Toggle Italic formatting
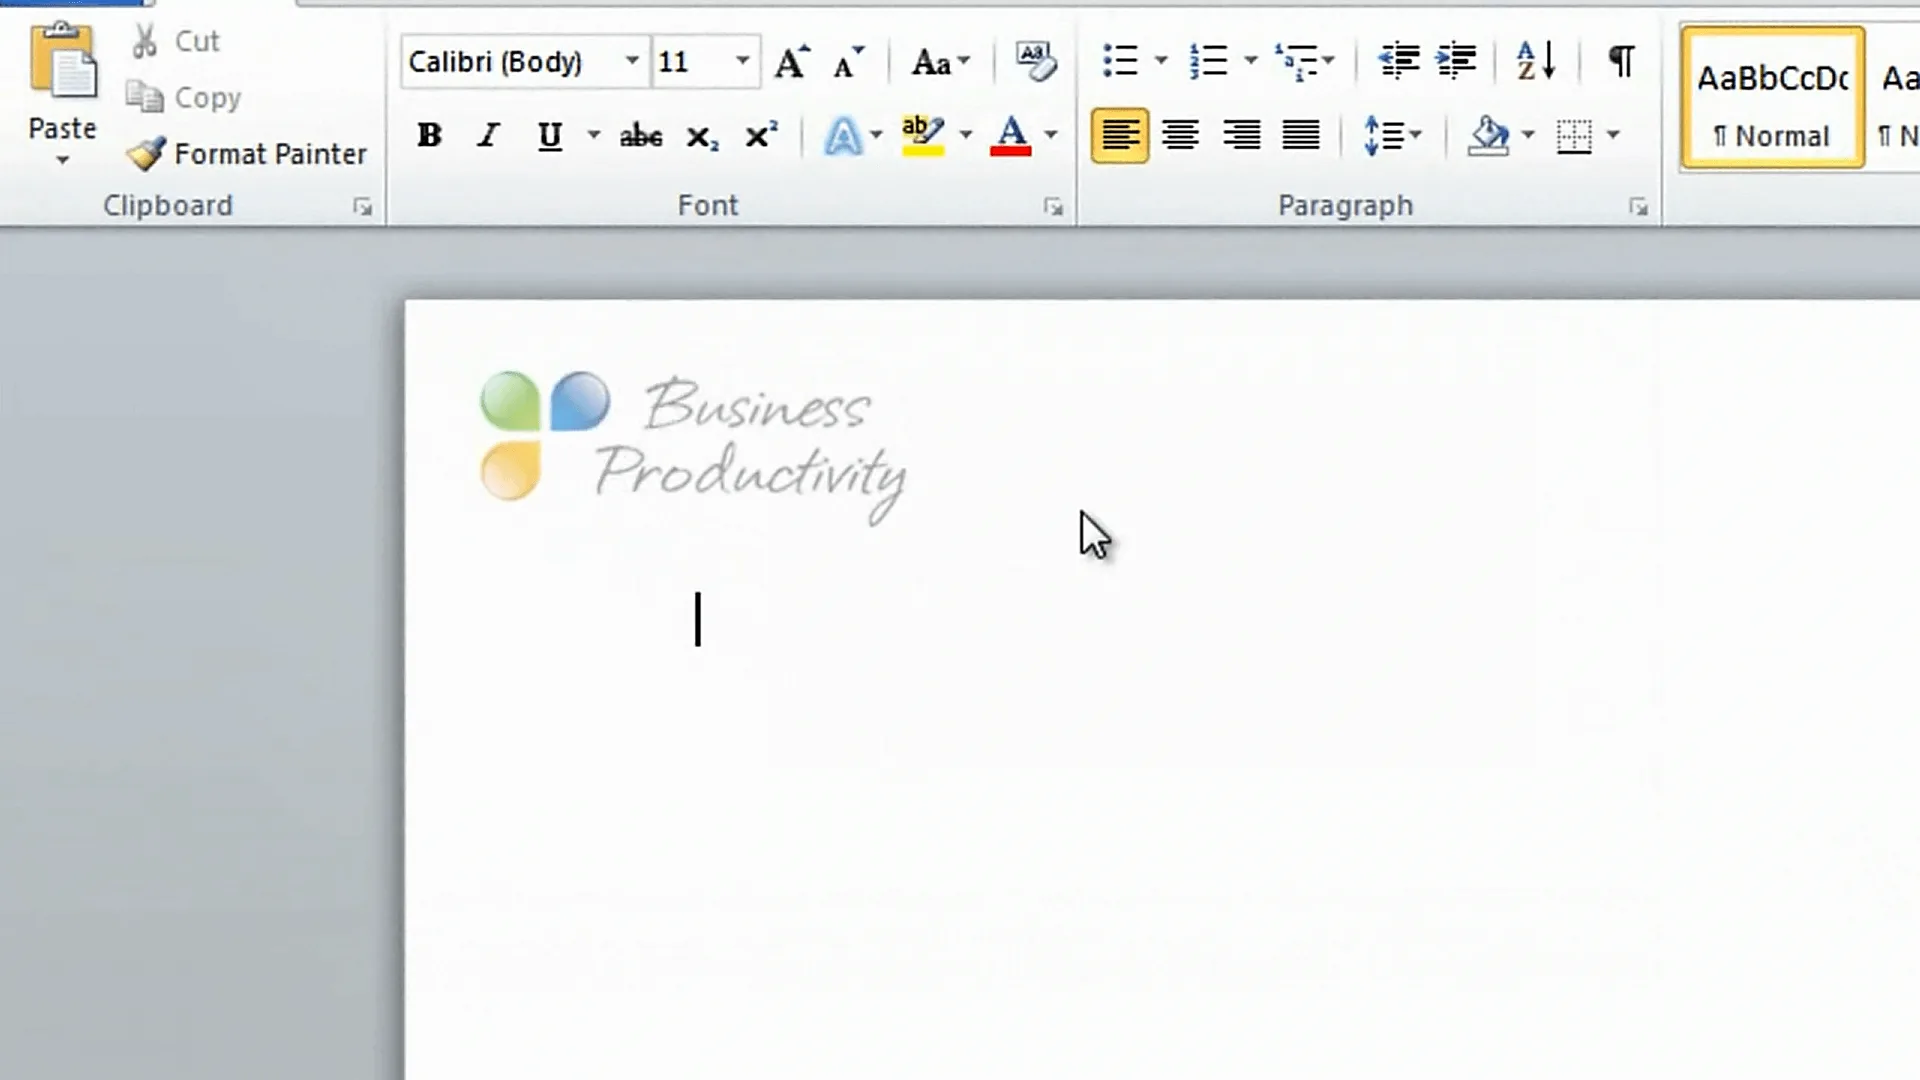 [488, 136]
